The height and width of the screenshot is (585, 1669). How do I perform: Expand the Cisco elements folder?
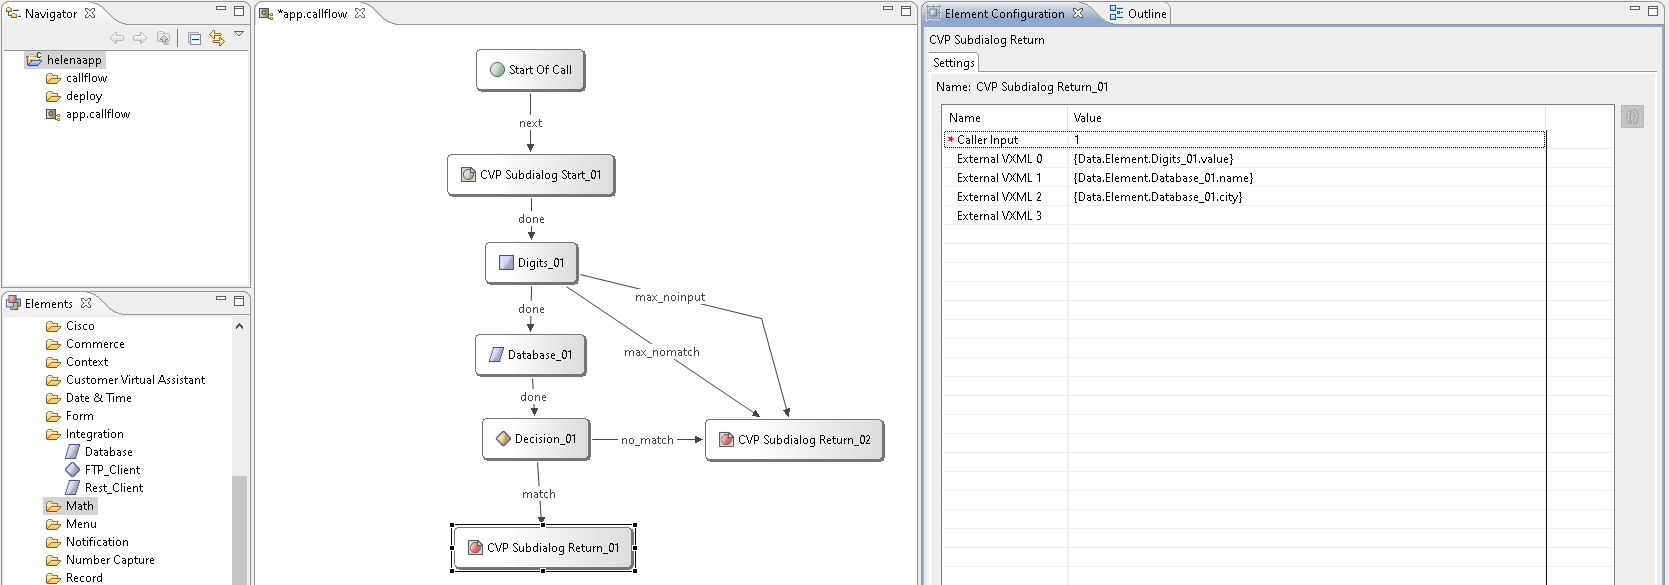click(x=80, y=326)
